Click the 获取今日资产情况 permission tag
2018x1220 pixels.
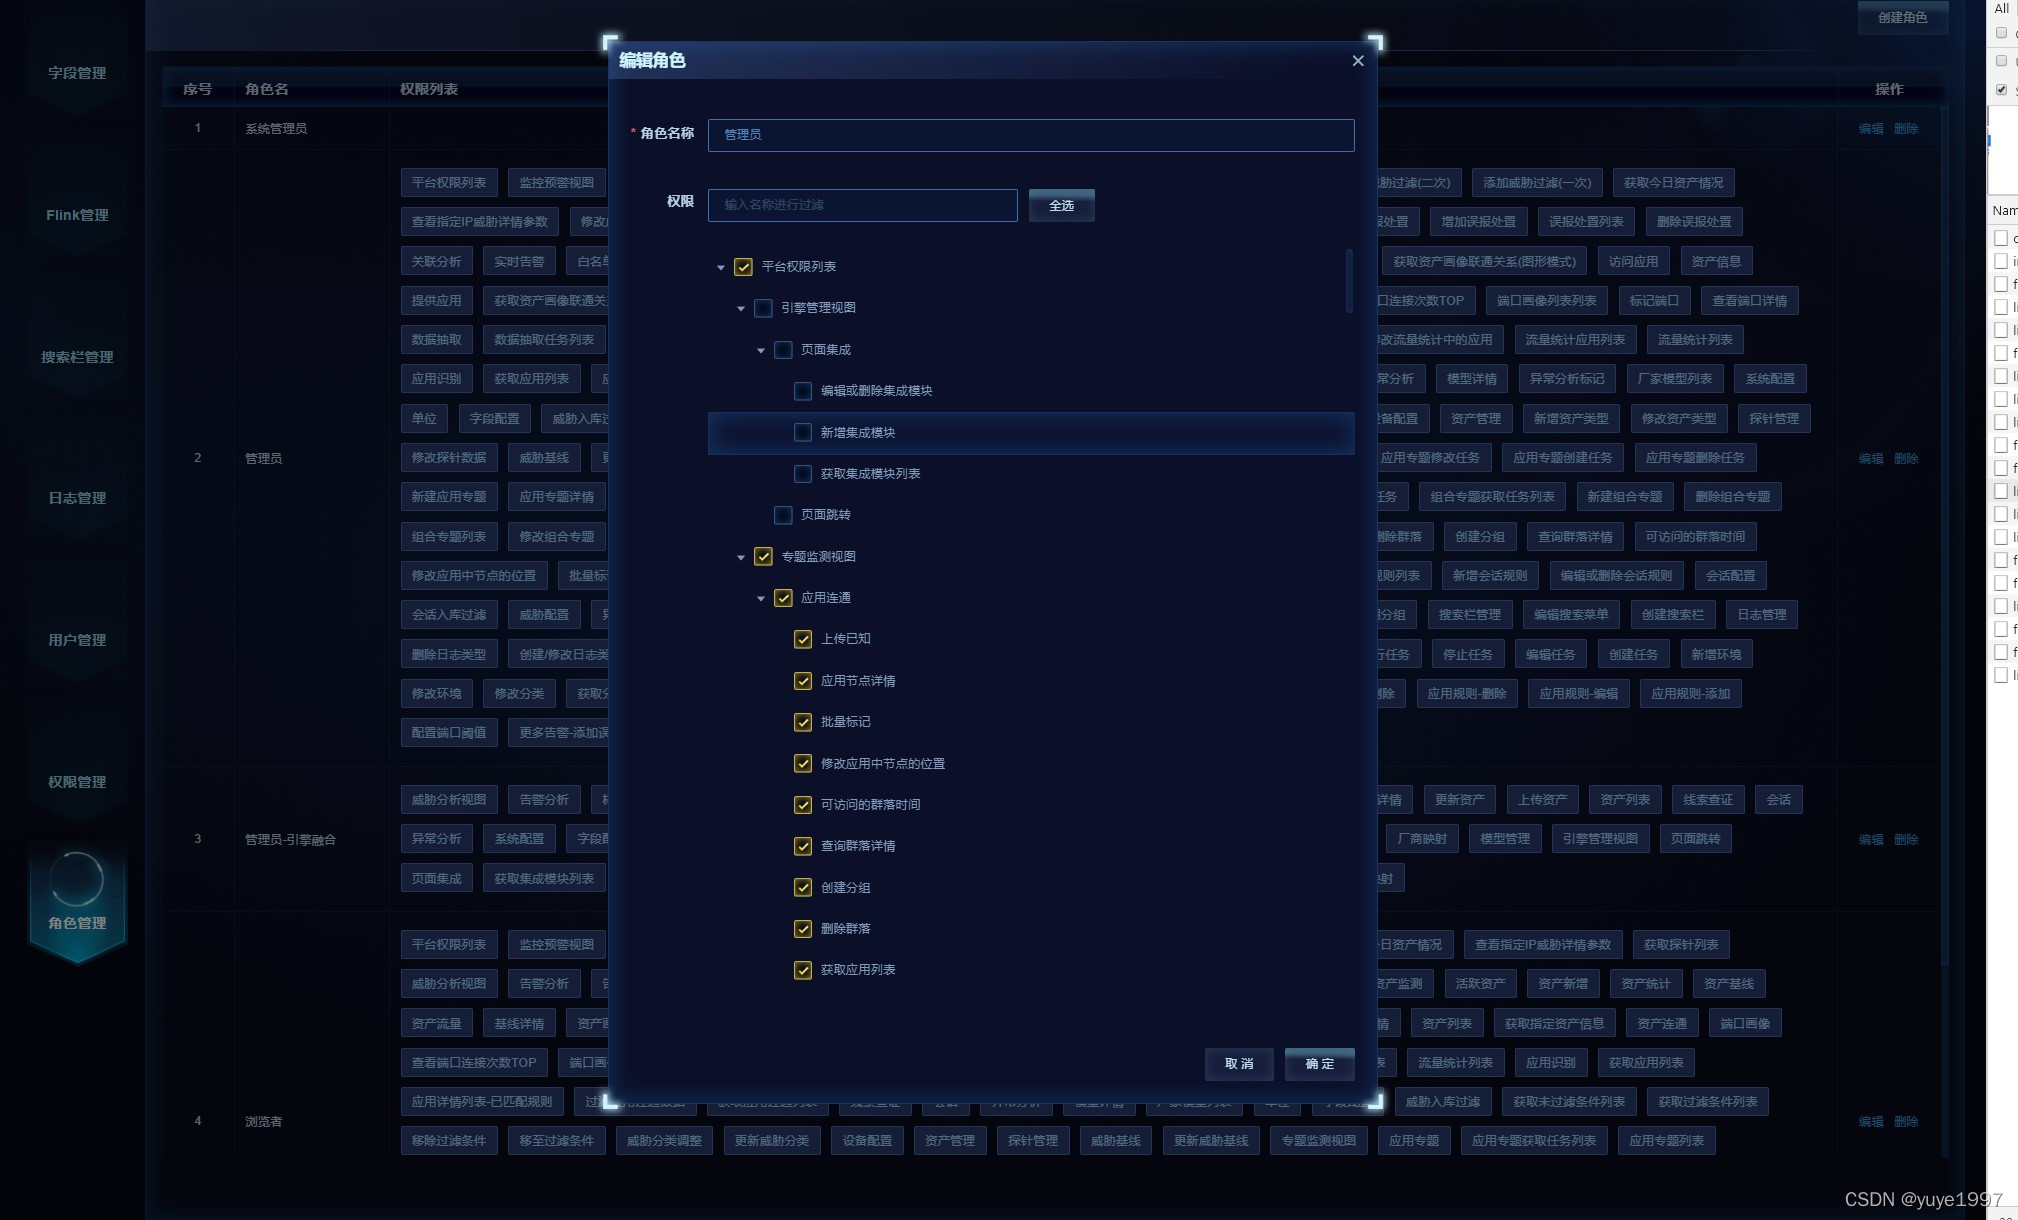[x=1673, y=183]
